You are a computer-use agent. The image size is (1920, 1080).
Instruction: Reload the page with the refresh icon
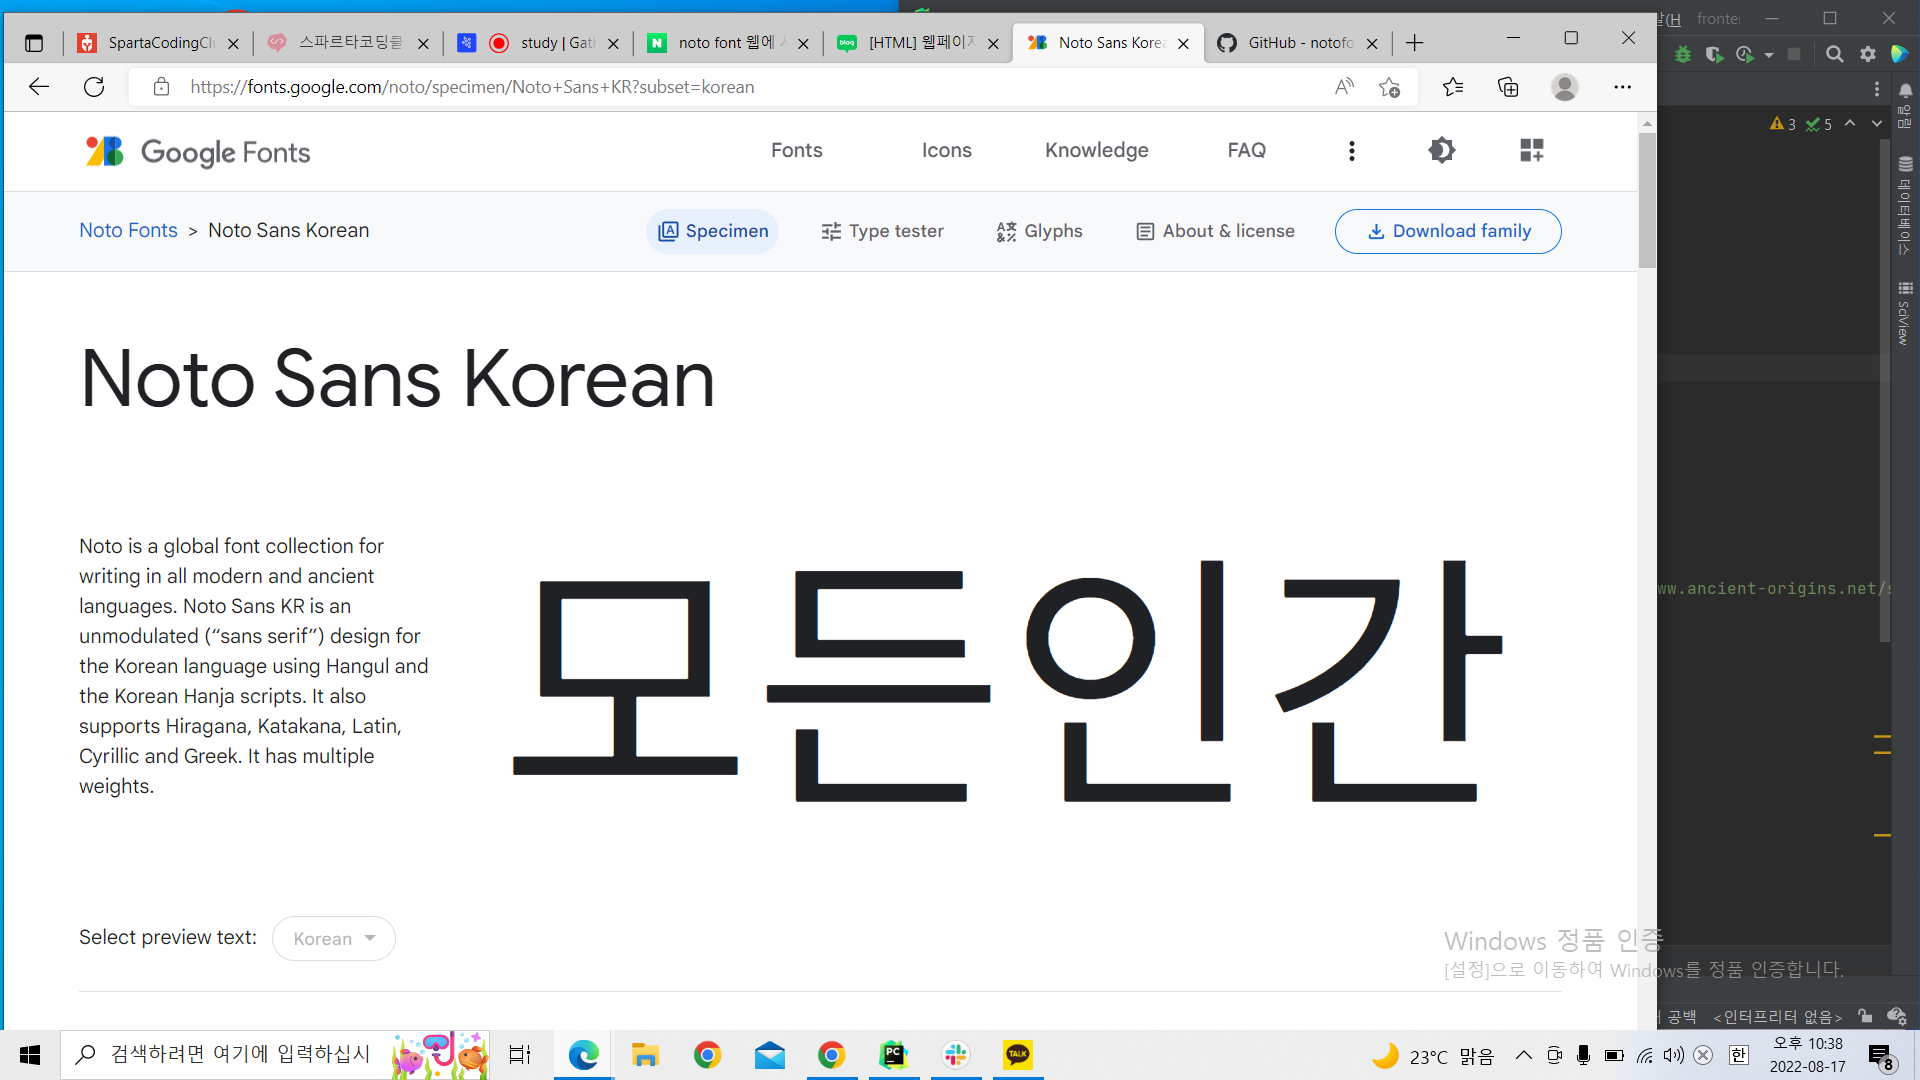point(94,87)
